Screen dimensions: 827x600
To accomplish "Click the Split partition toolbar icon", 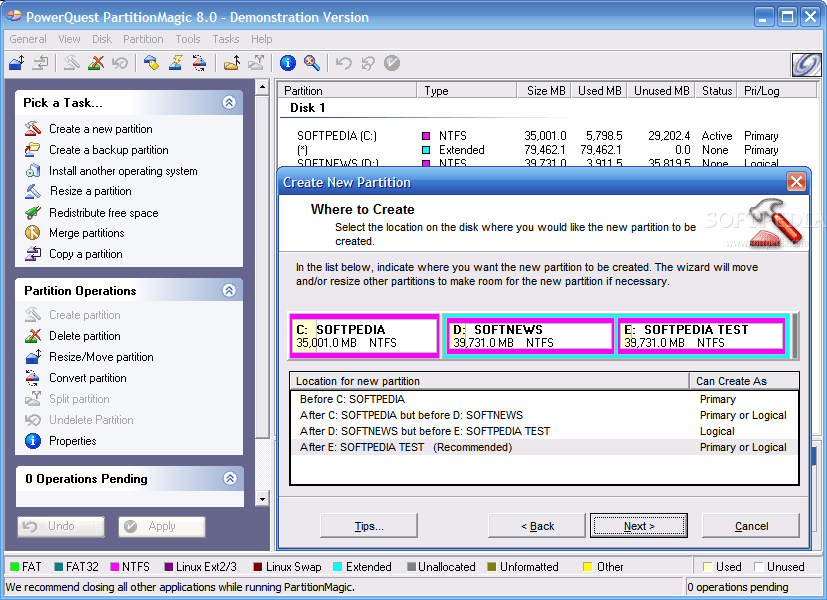I will pyautogui.click(x=256, y=63).
